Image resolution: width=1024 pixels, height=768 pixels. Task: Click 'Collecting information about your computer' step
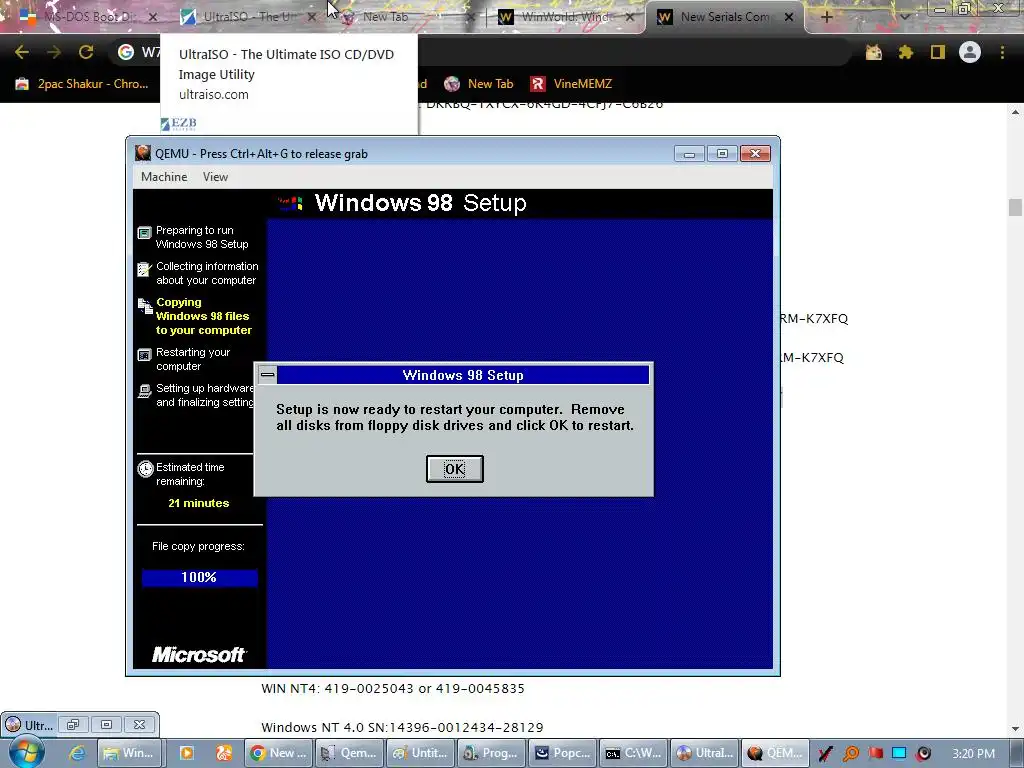[207, 273]
